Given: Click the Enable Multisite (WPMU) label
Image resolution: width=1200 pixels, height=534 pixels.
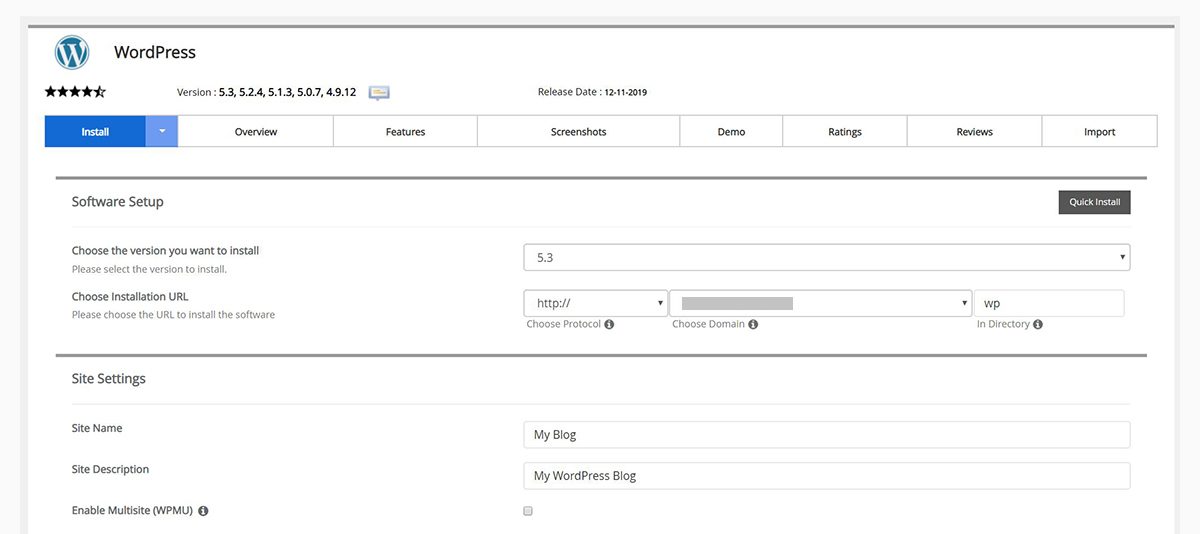Looking at the screenshot, I should (x=132, y=511).
